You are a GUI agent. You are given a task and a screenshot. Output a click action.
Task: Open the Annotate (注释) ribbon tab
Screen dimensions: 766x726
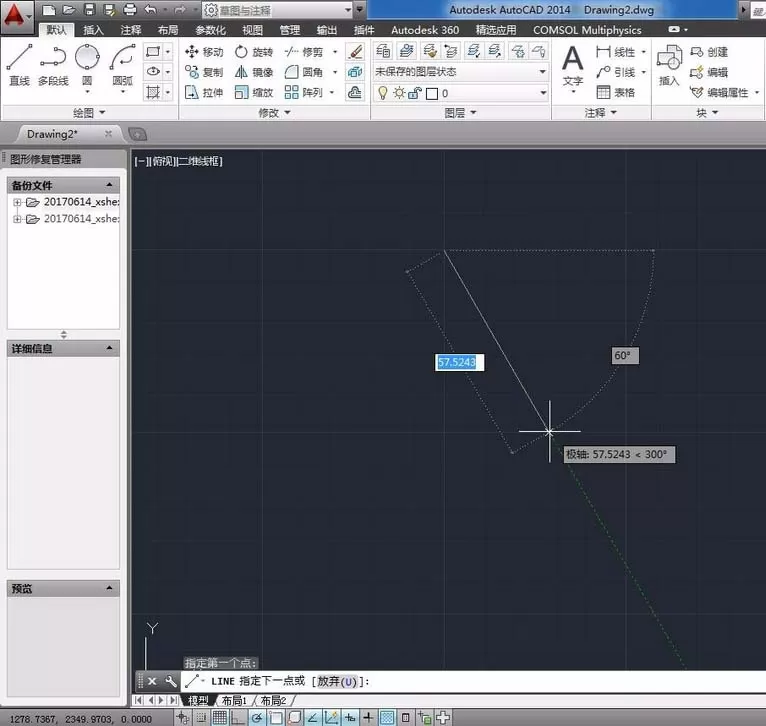(x=130, y=30)
